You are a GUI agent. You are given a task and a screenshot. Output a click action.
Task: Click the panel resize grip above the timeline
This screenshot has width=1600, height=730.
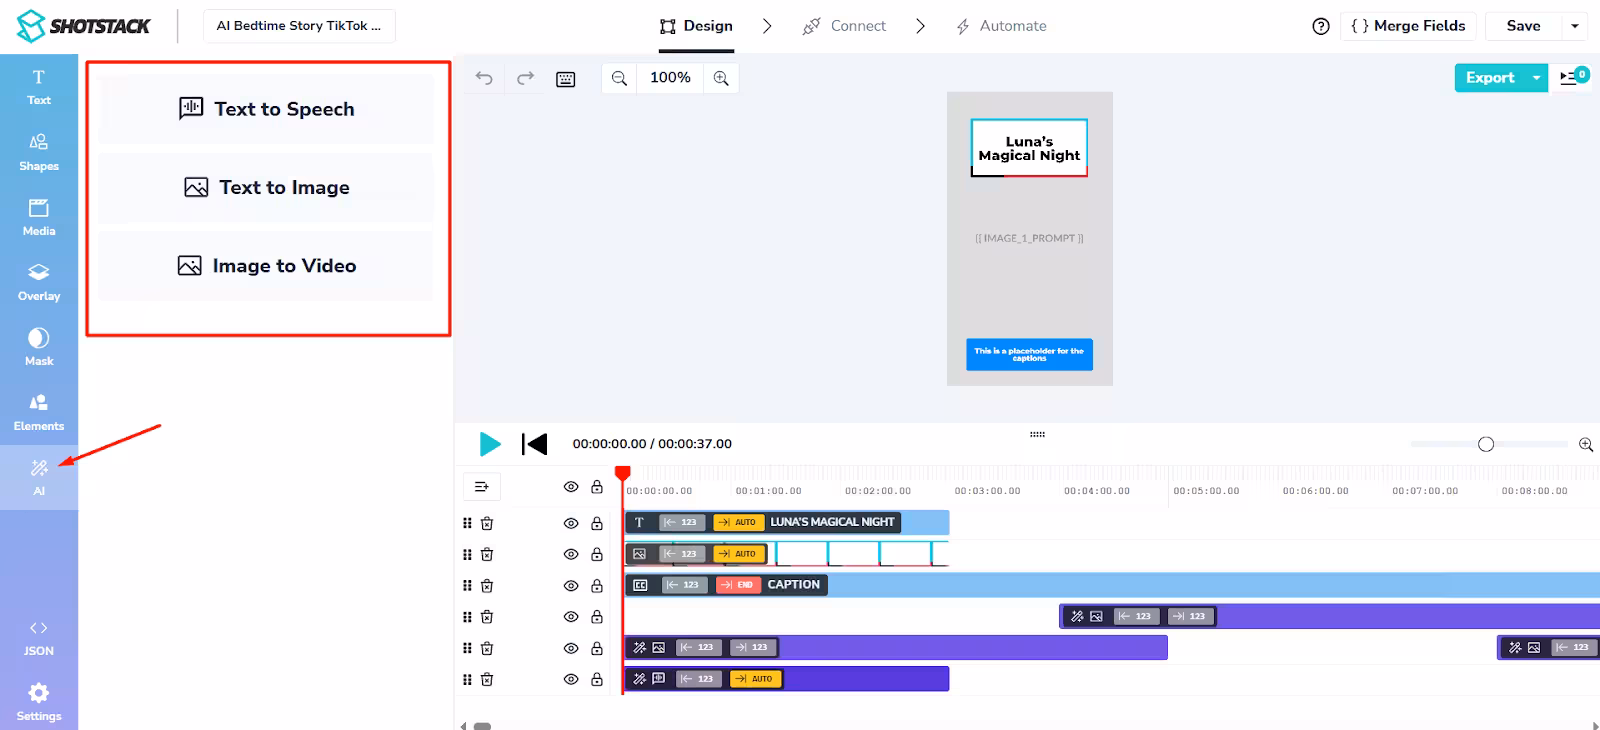[x=1037, y=434]
